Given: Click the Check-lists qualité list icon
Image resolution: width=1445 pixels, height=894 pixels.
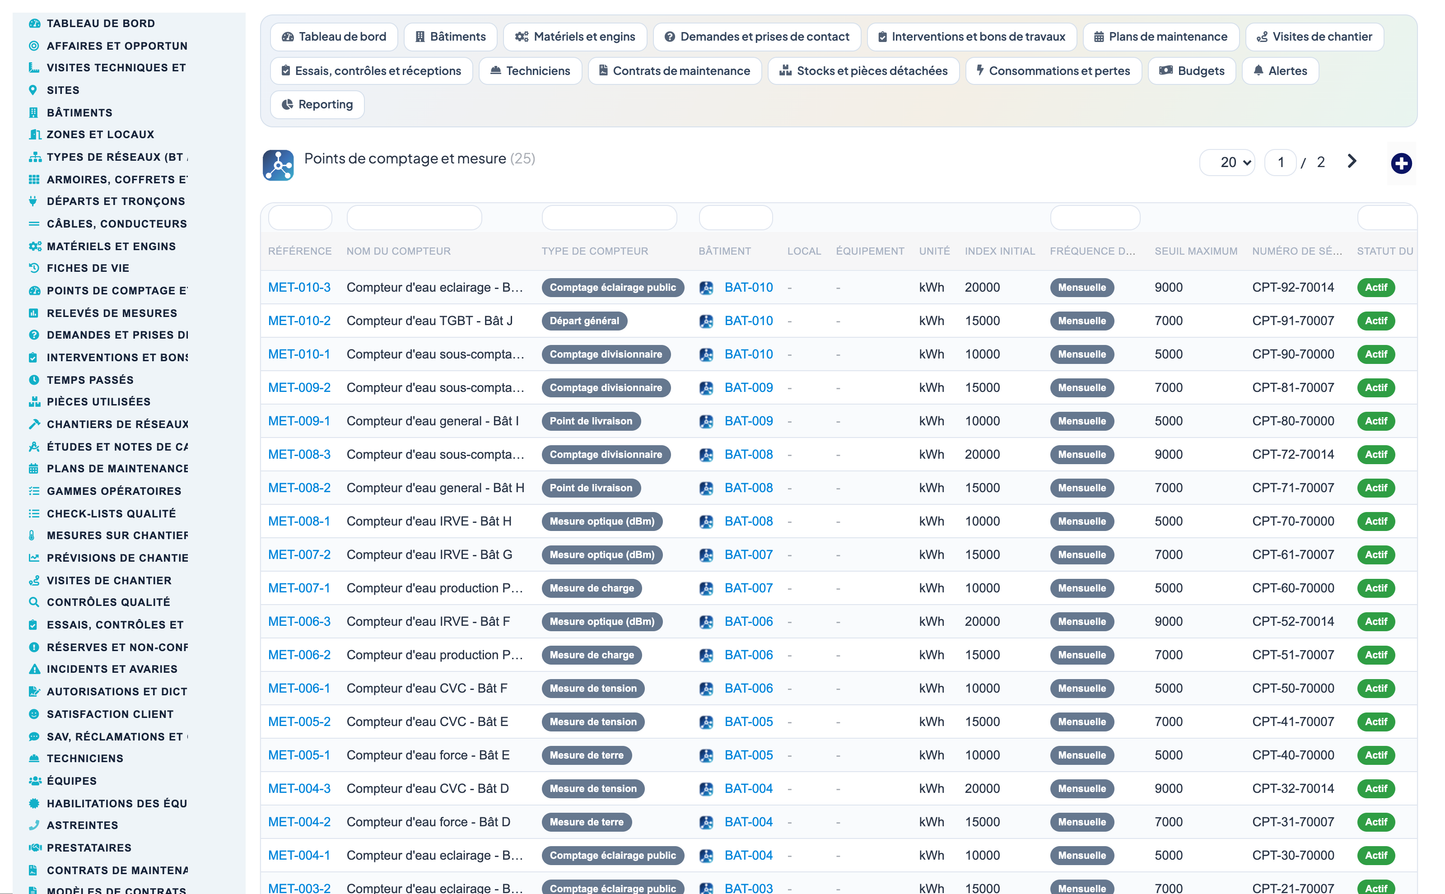Looking at the screenshot, I should pos(34,513).
